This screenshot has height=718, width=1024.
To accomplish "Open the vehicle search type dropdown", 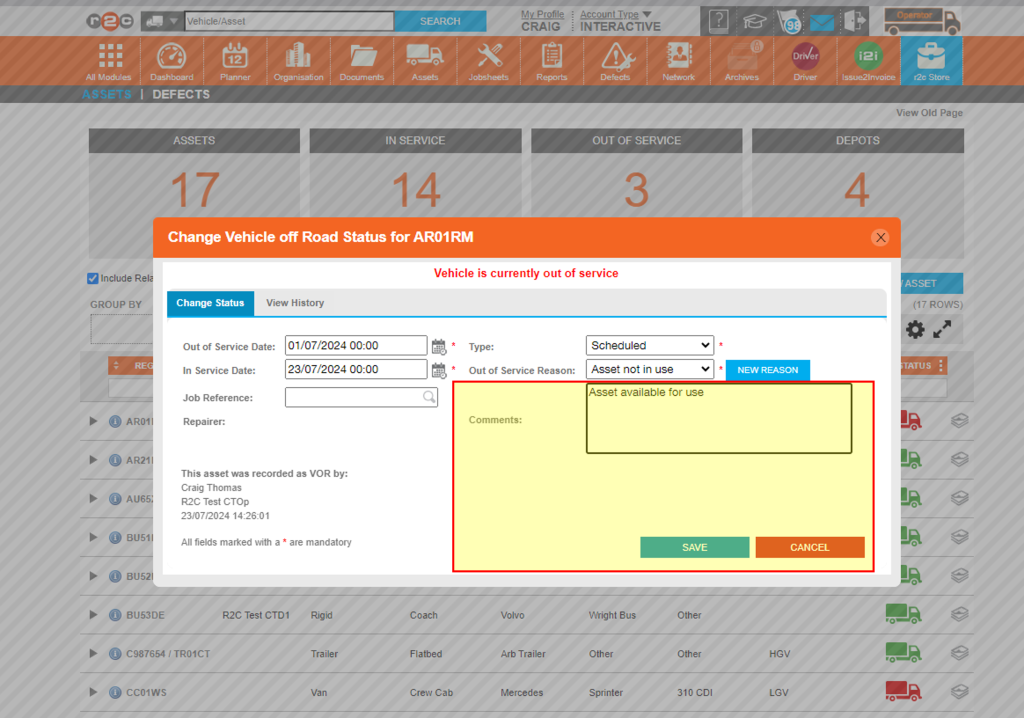I will tap(161, 21).
